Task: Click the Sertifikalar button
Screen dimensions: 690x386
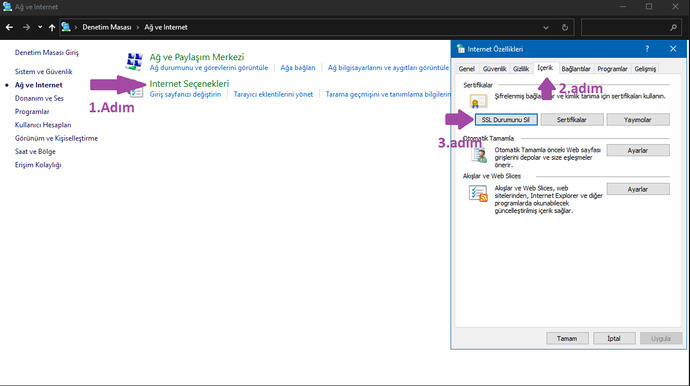Action: (x=572, y=120)
